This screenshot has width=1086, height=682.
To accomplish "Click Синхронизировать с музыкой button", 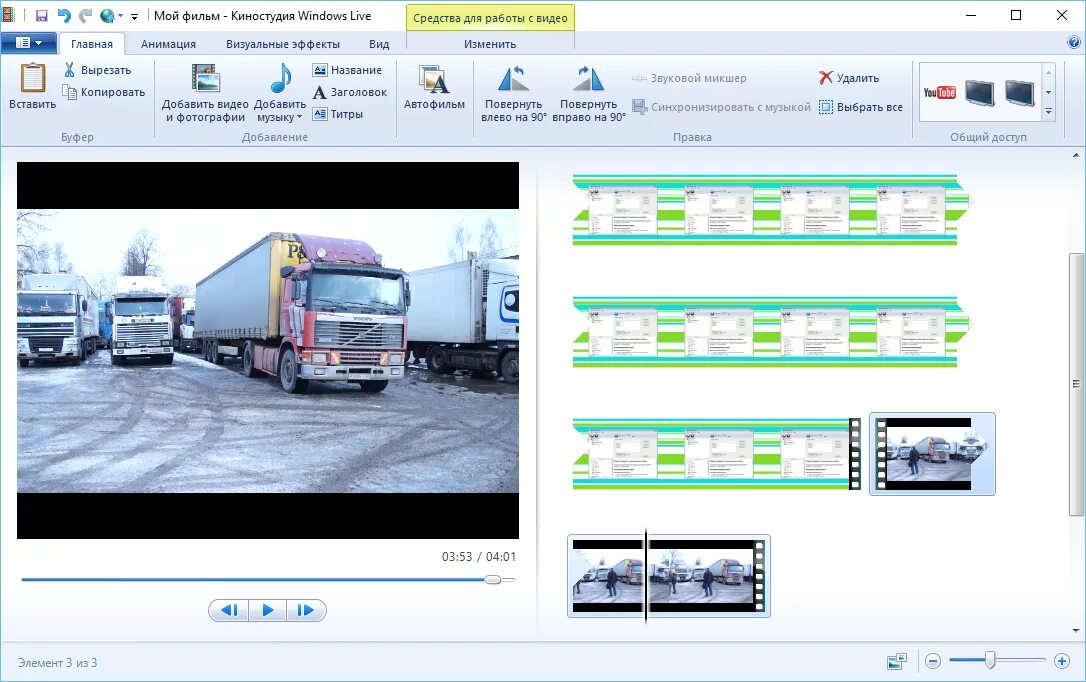I will click(x=721, y=107).
